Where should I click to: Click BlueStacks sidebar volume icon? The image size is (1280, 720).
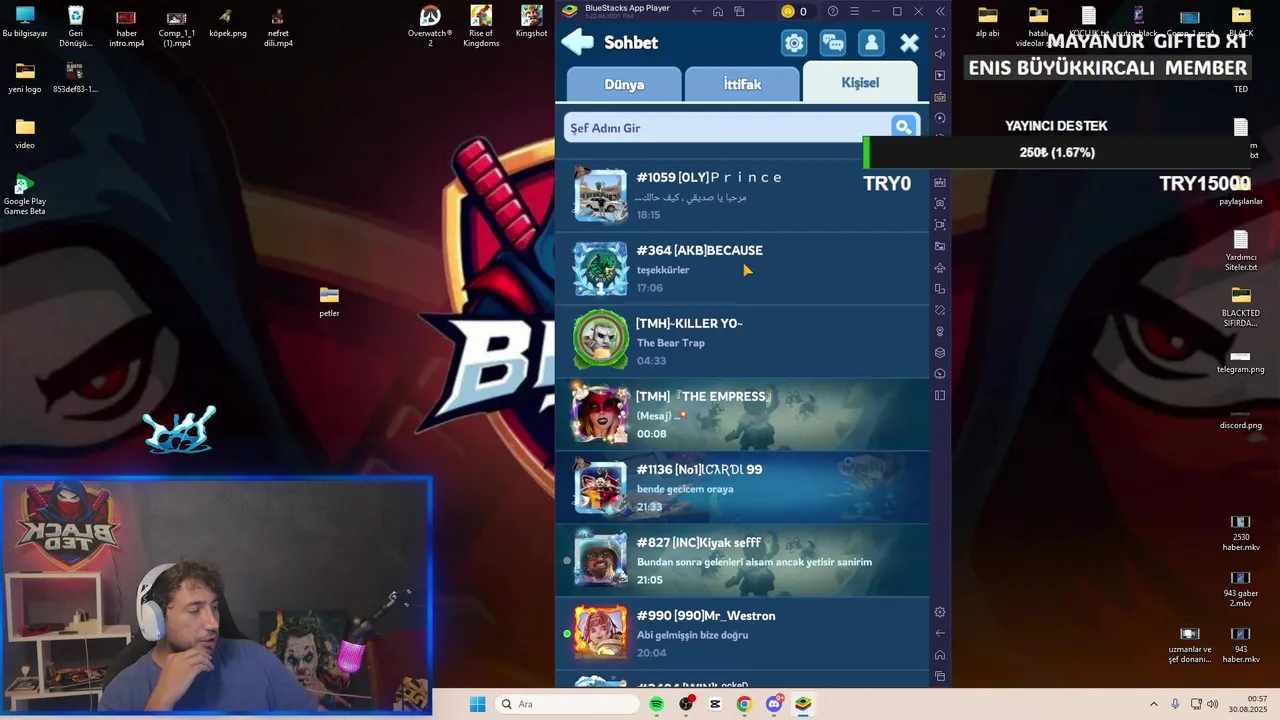pyautogui.click(x=940, y=54)
